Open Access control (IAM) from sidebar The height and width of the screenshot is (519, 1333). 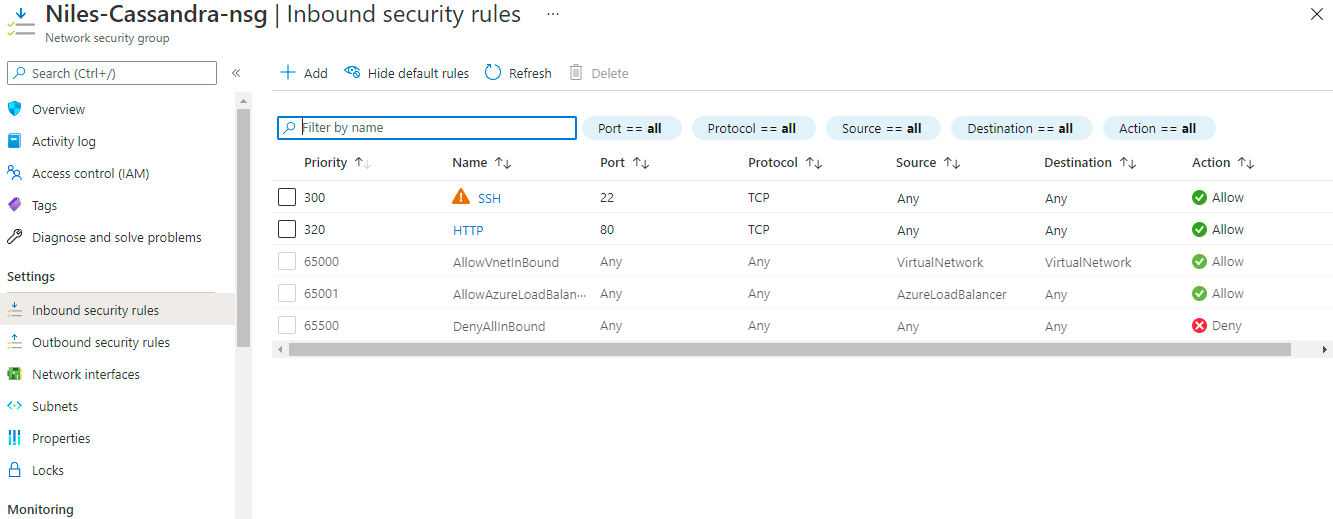tap(90, 173)
